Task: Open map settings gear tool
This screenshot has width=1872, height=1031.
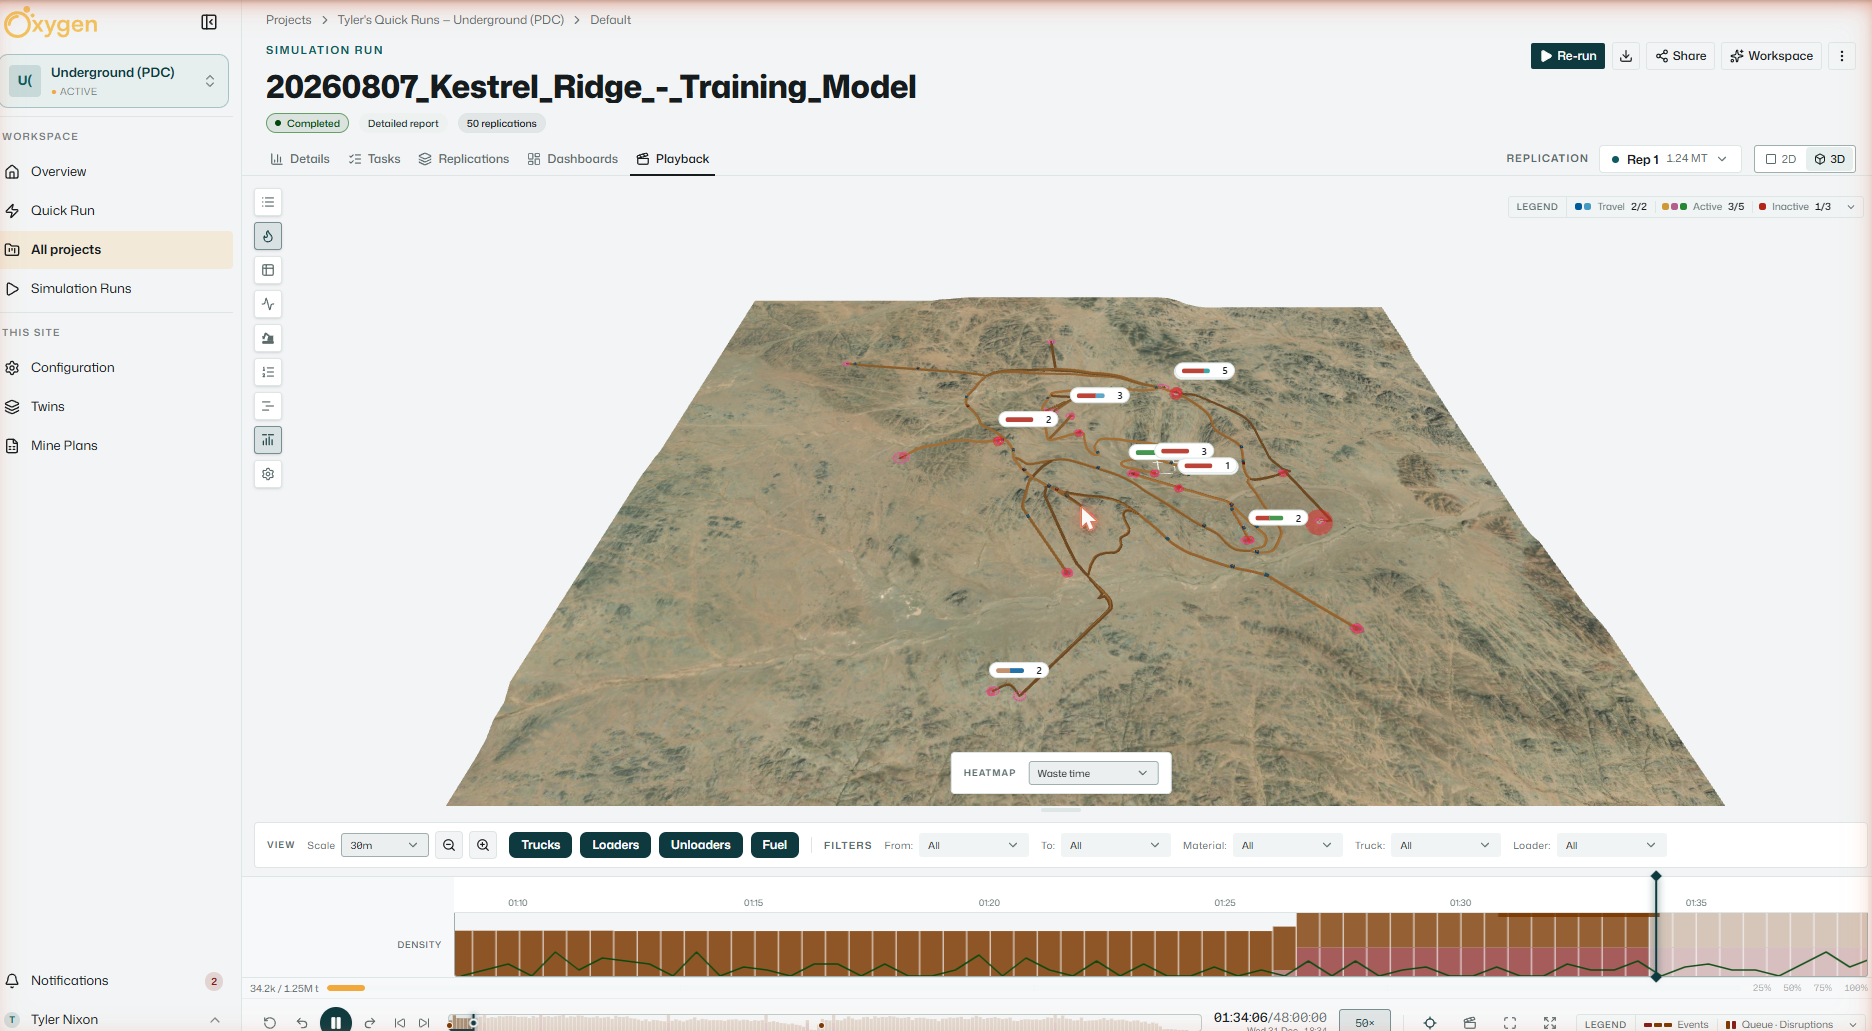Action: (268, 474)
